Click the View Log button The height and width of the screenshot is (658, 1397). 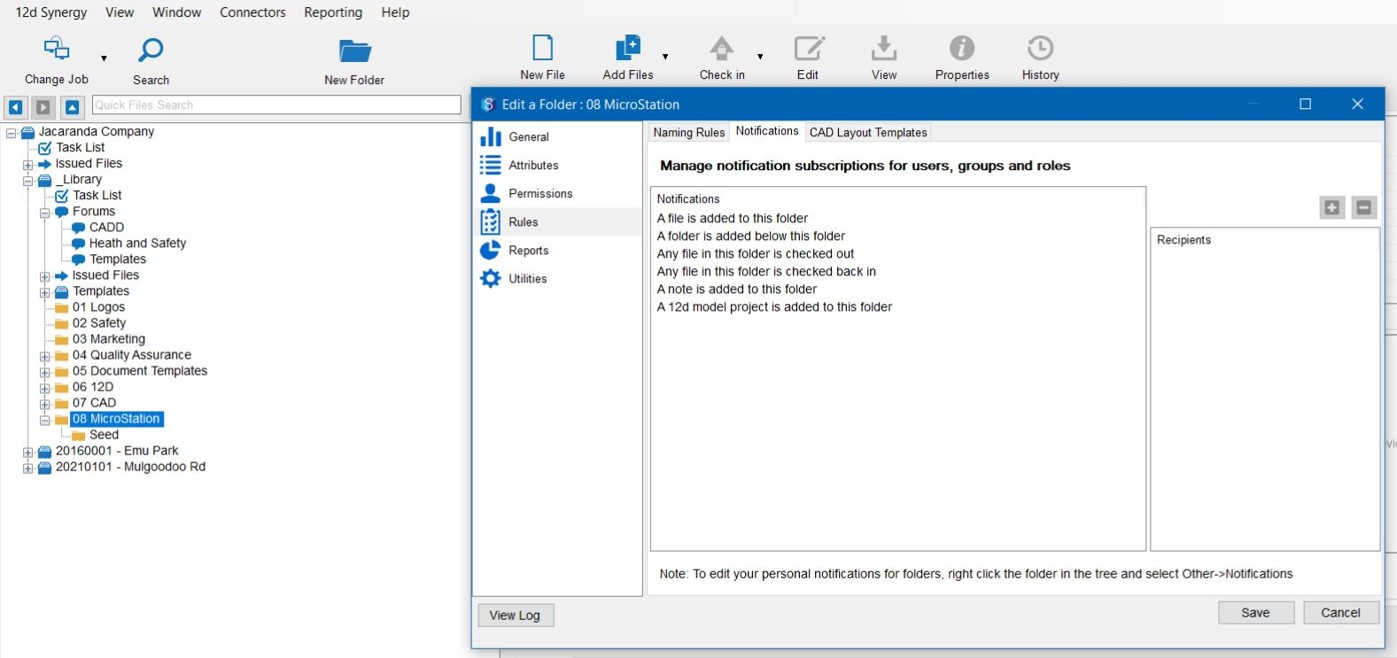(515, 615)
